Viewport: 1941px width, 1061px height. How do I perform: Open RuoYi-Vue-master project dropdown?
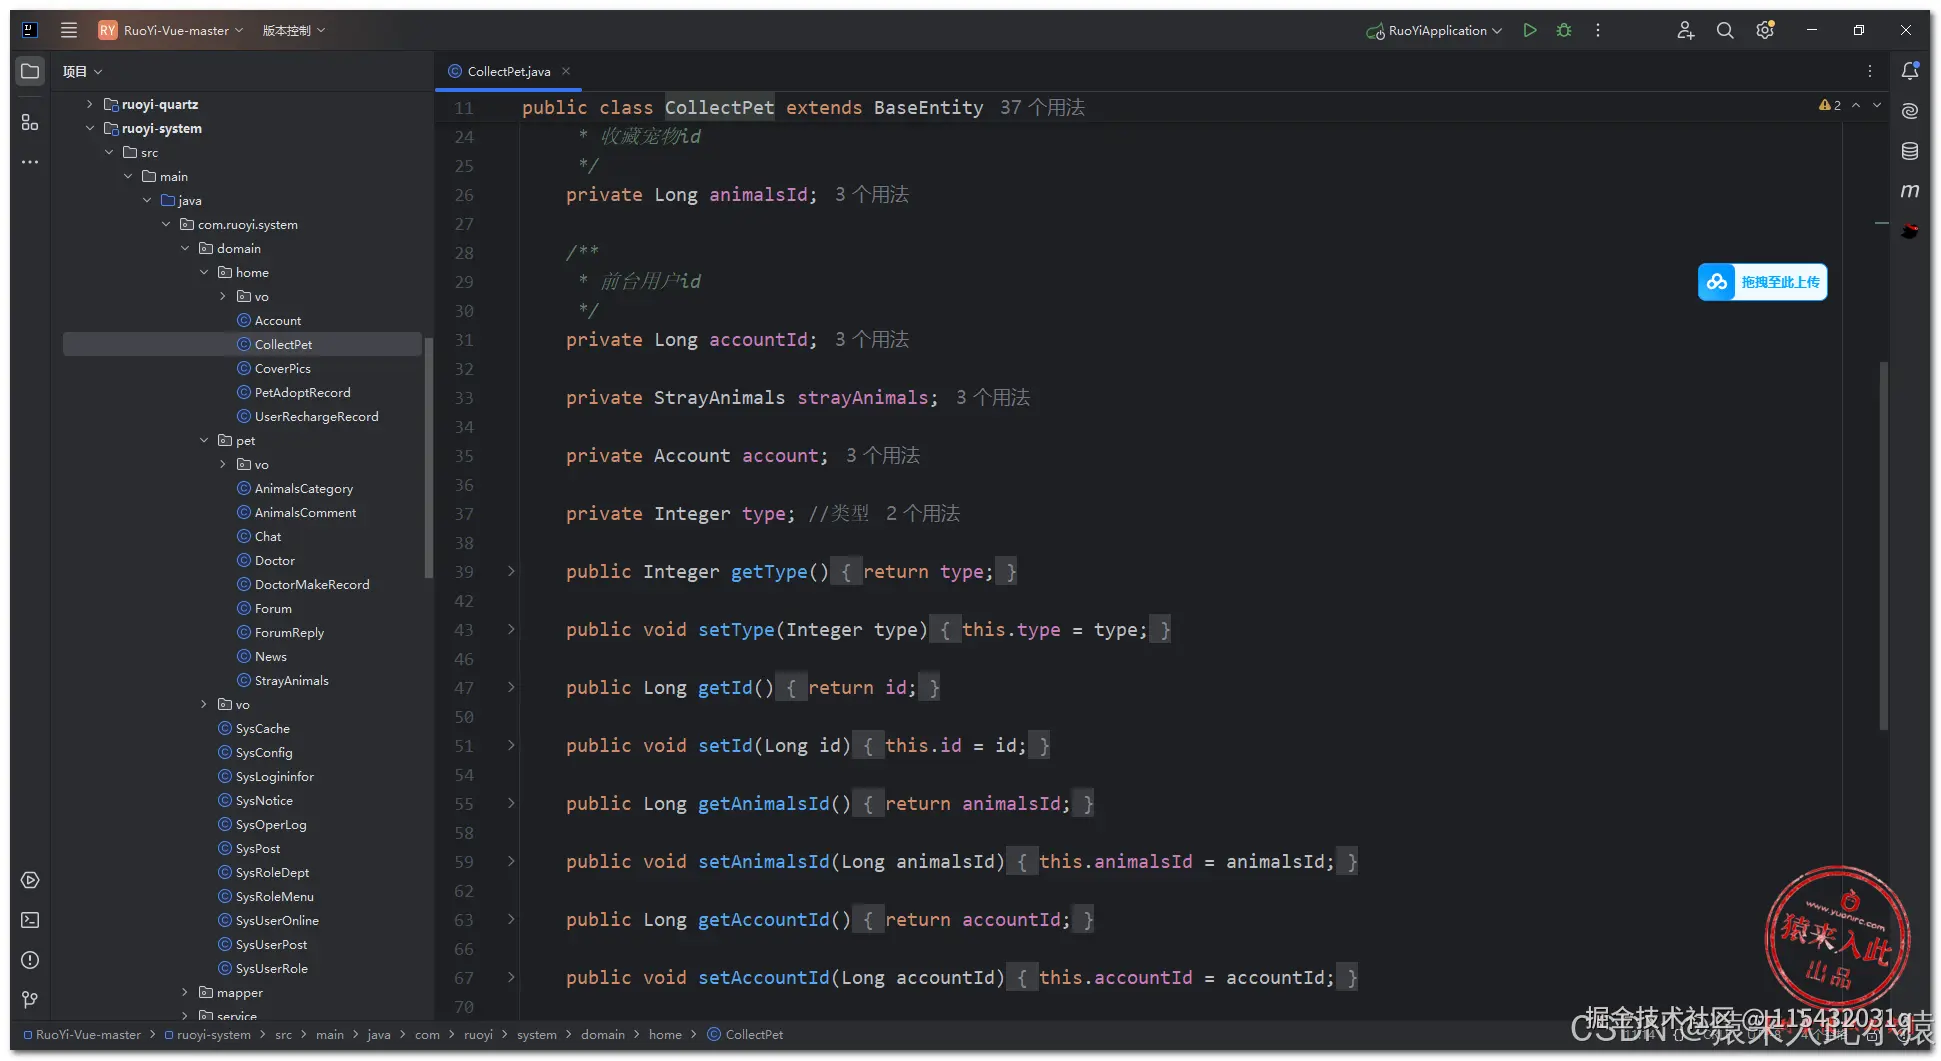[171, 30]
